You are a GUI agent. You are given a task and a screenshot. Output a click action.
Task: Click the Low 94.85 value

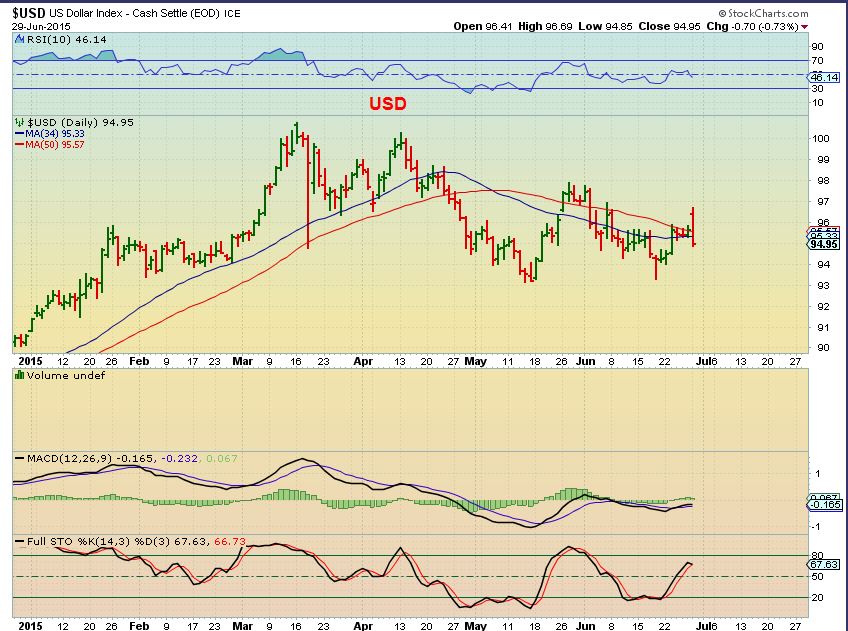point(605,26)
